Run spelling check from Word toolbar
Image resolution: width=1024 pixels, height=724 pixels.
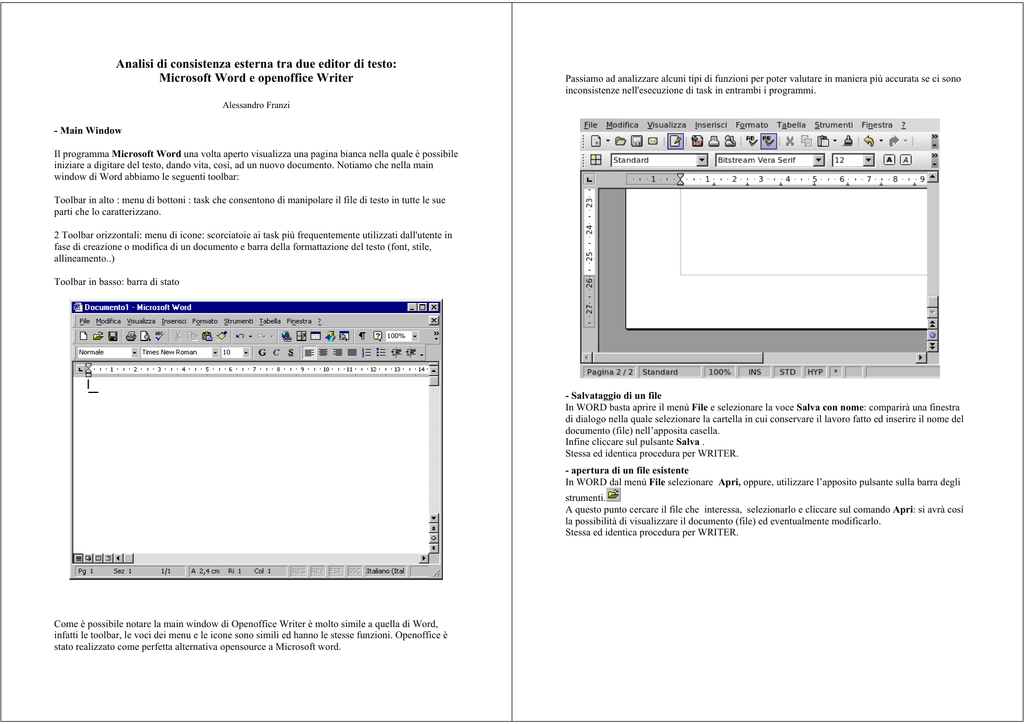pyautogui.click(x=160, y=336)
